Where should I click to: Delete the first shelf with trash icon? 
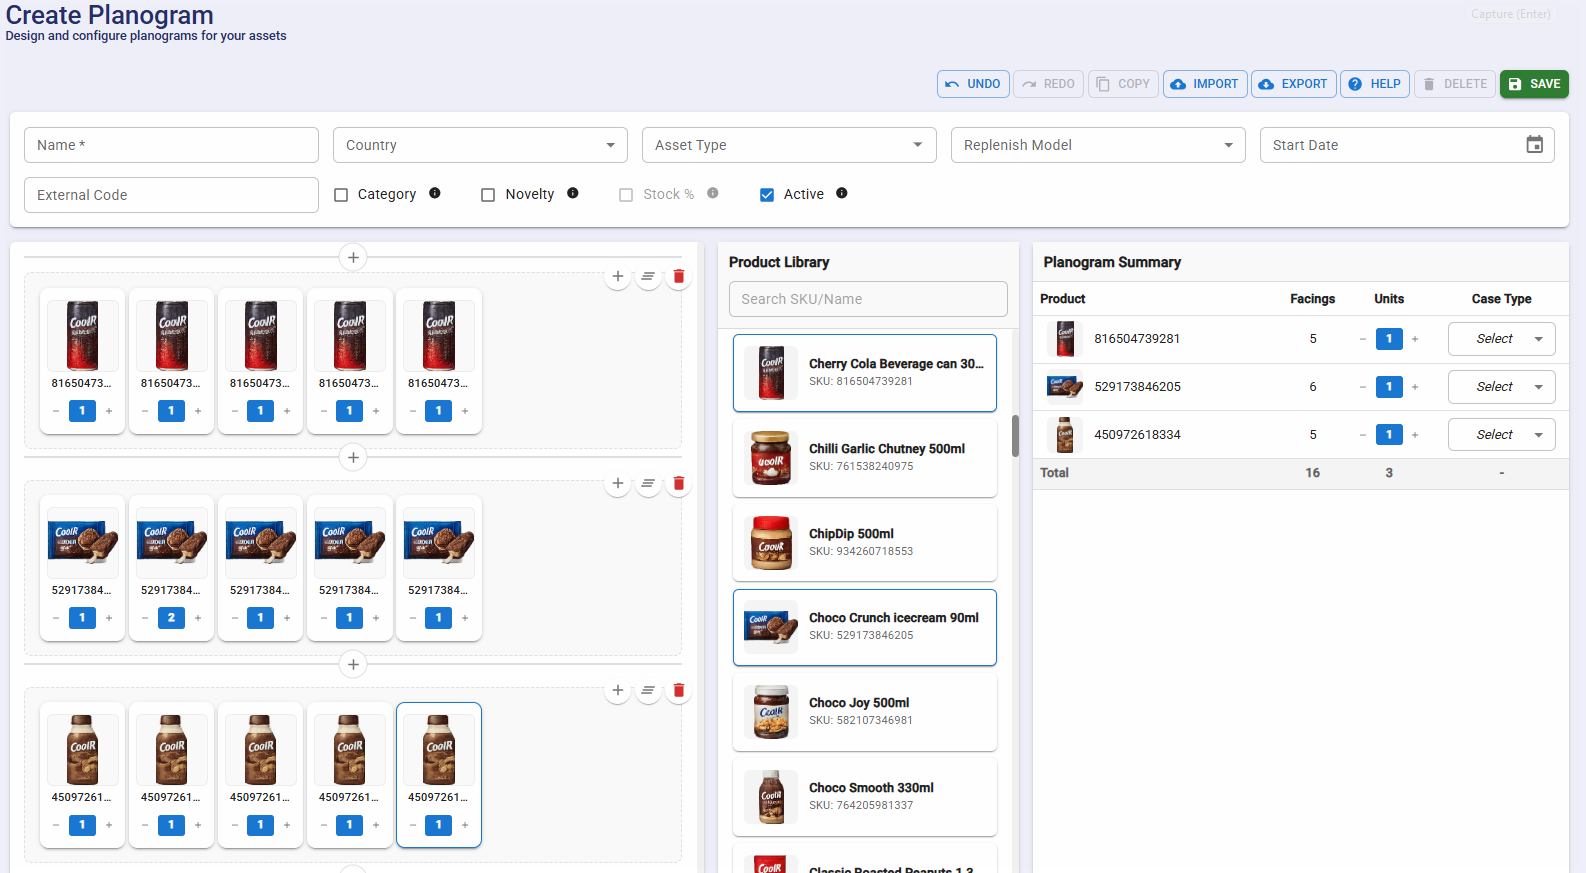click(x=679, y=276)
